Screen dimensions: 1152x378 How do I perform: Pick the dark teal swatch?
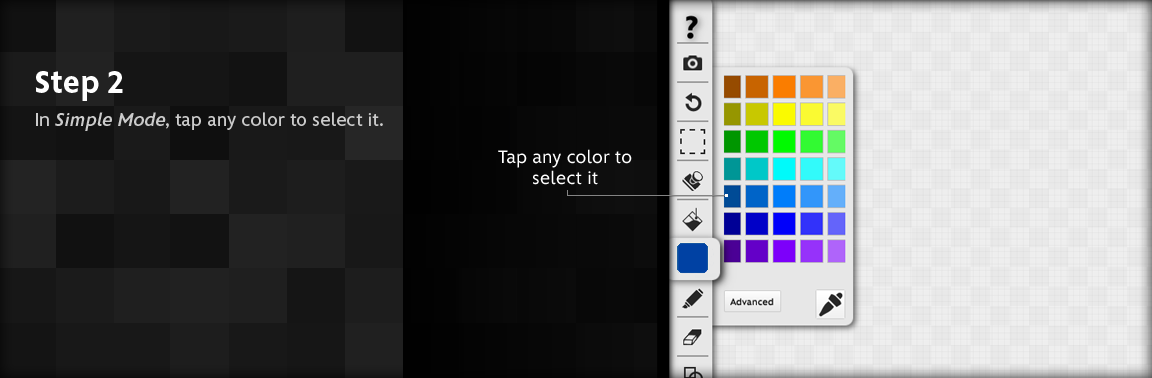pos(732,168)
